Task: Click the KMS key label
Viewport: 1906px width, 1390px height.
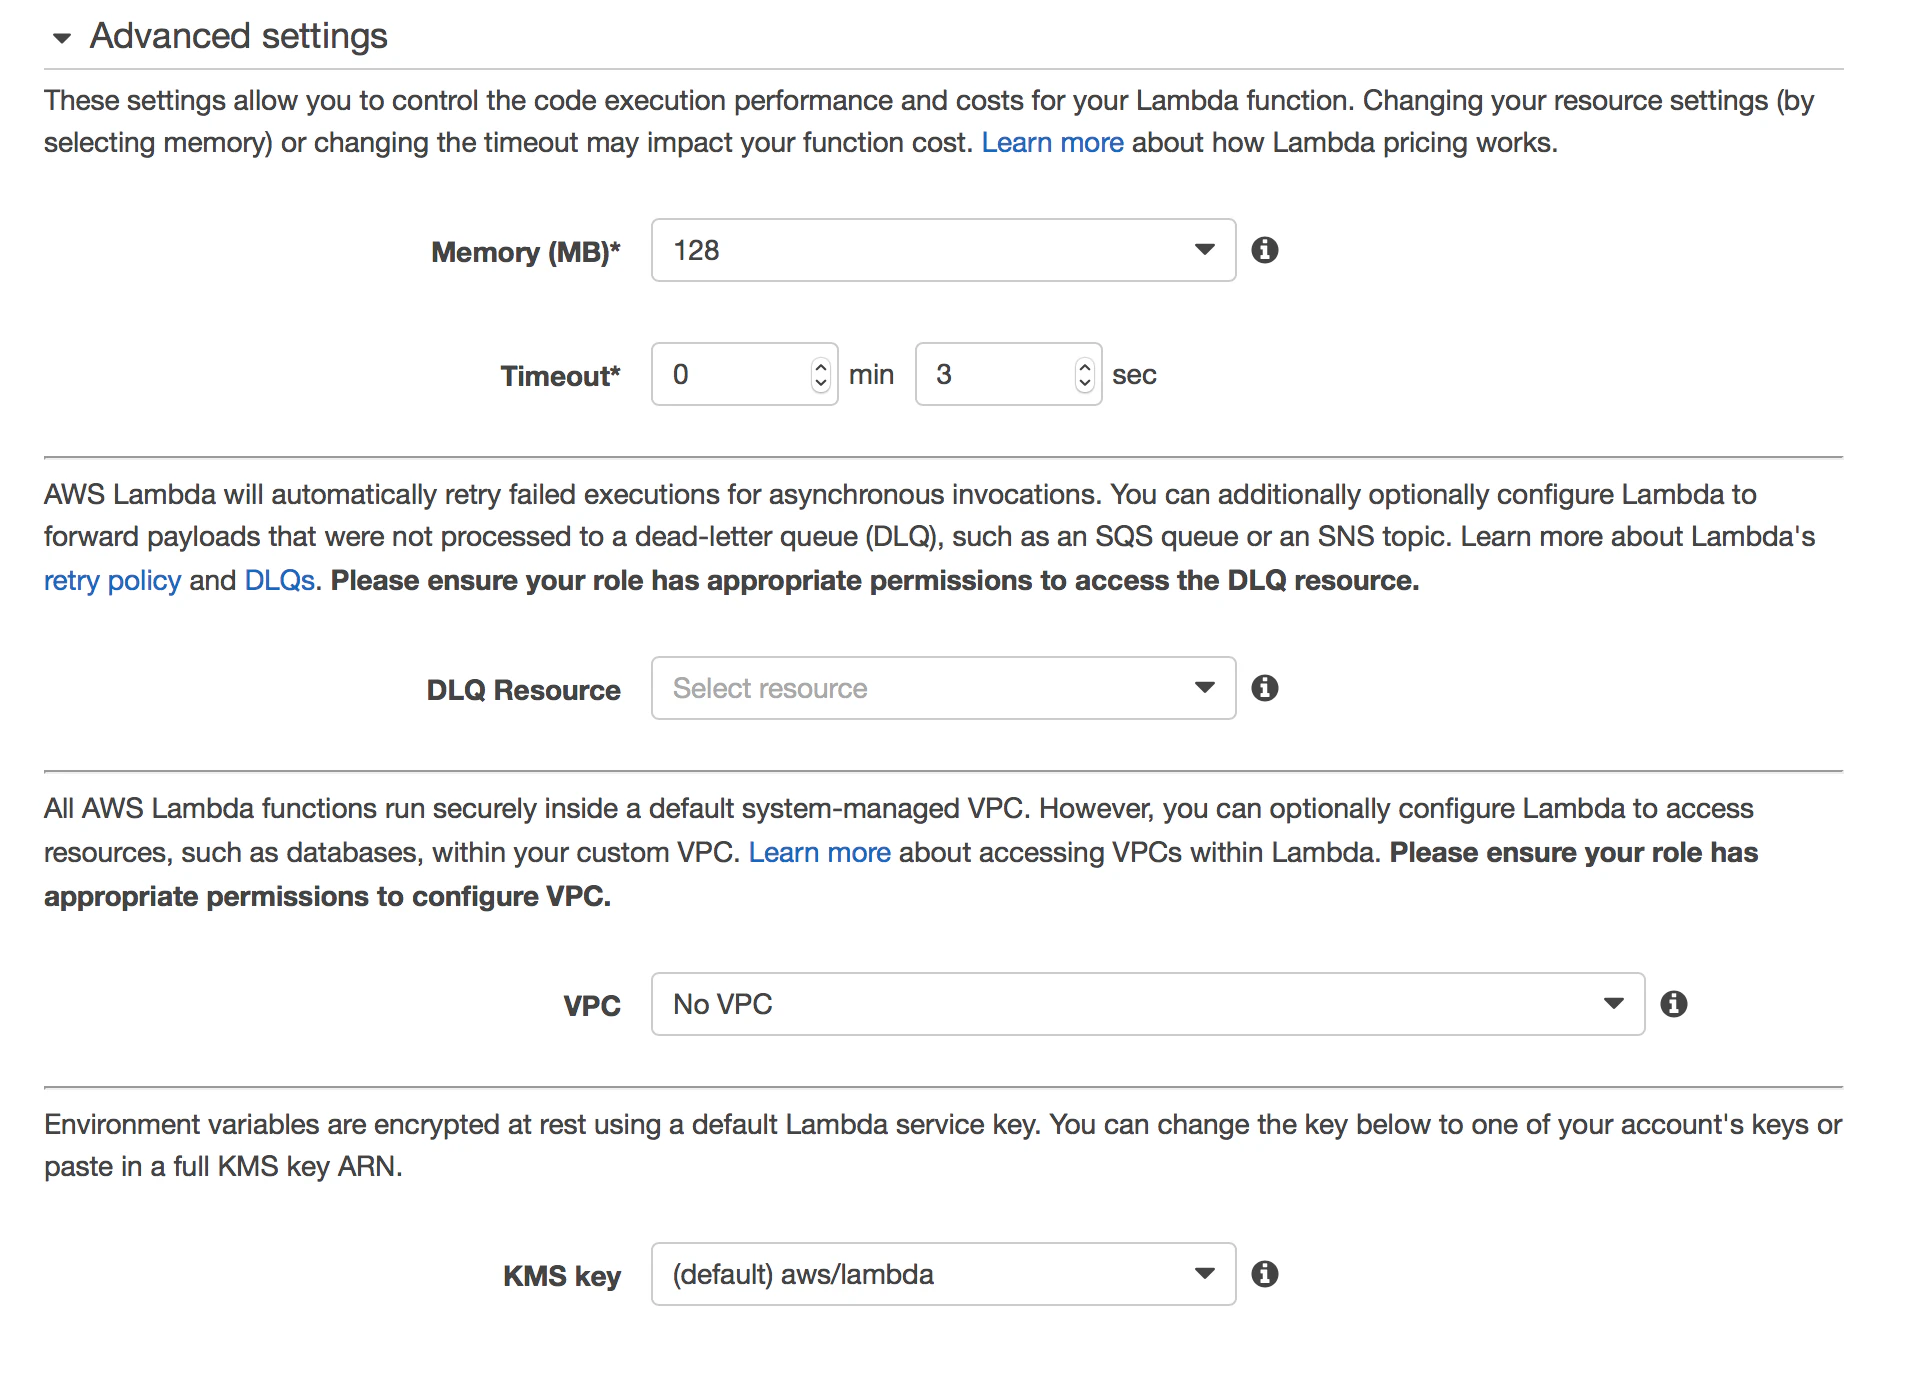Action: point(562,1276)
